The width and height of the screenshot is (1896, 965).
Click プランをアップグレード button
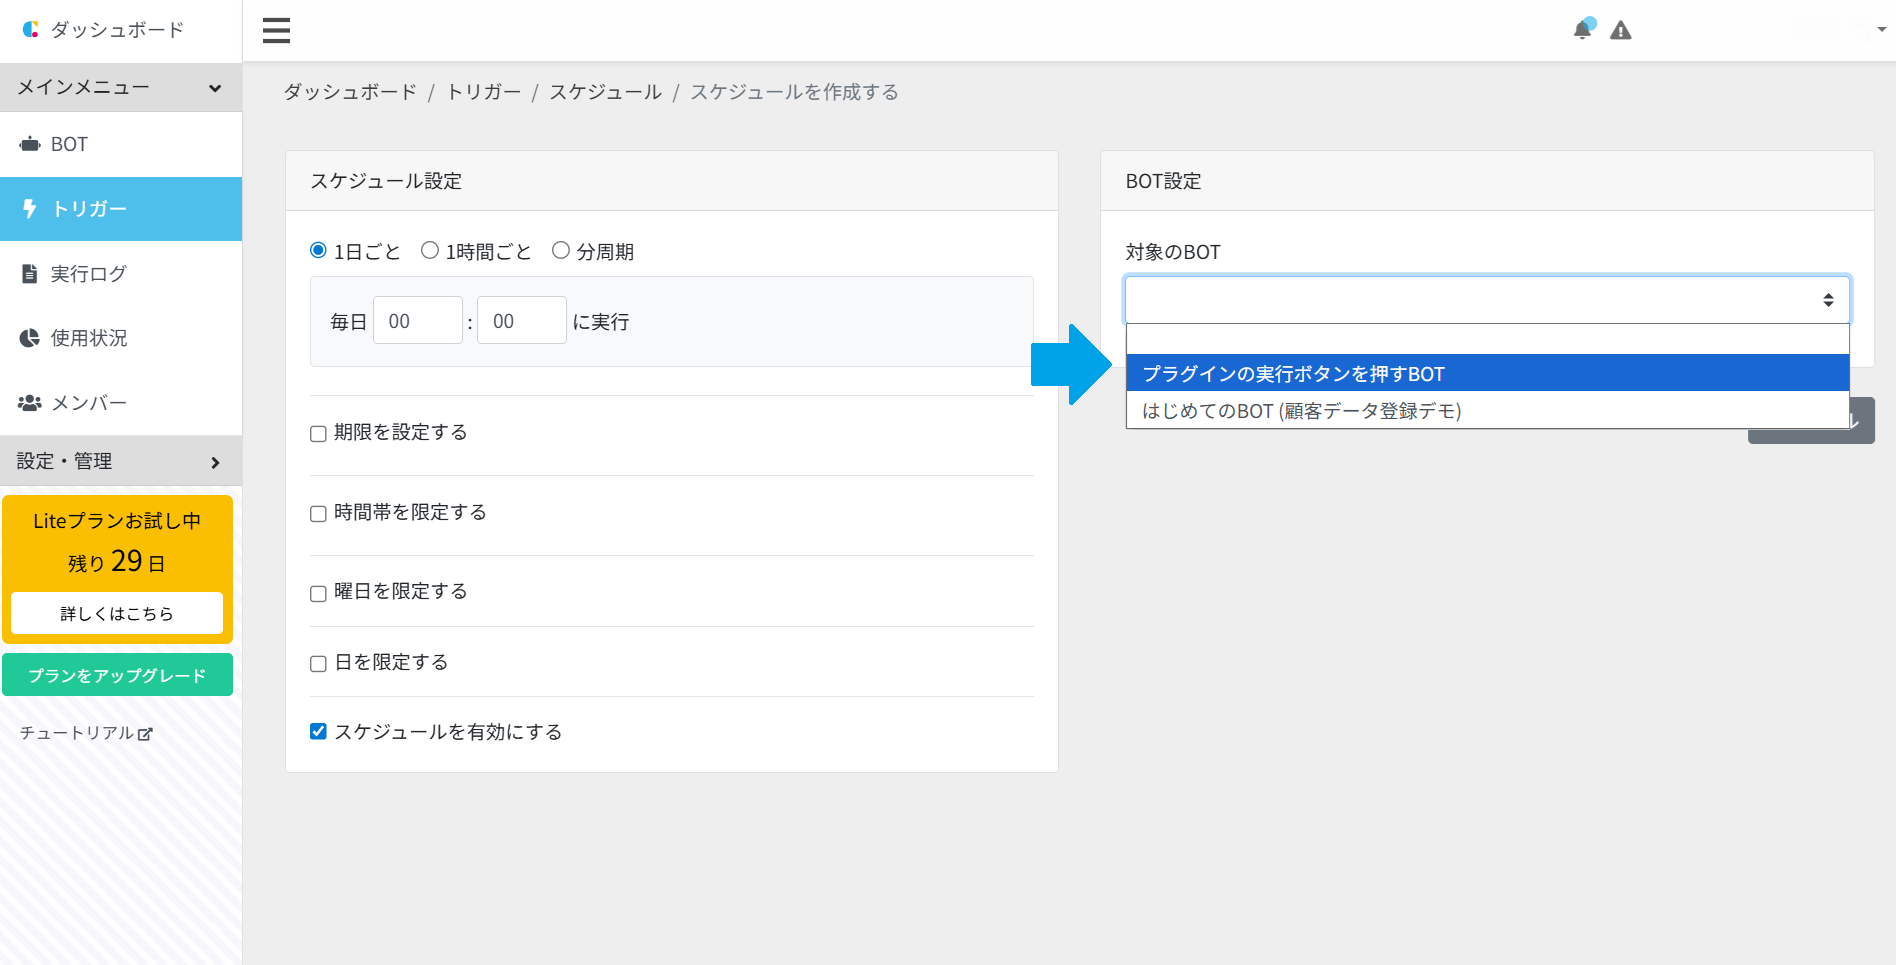coord(117,675)
